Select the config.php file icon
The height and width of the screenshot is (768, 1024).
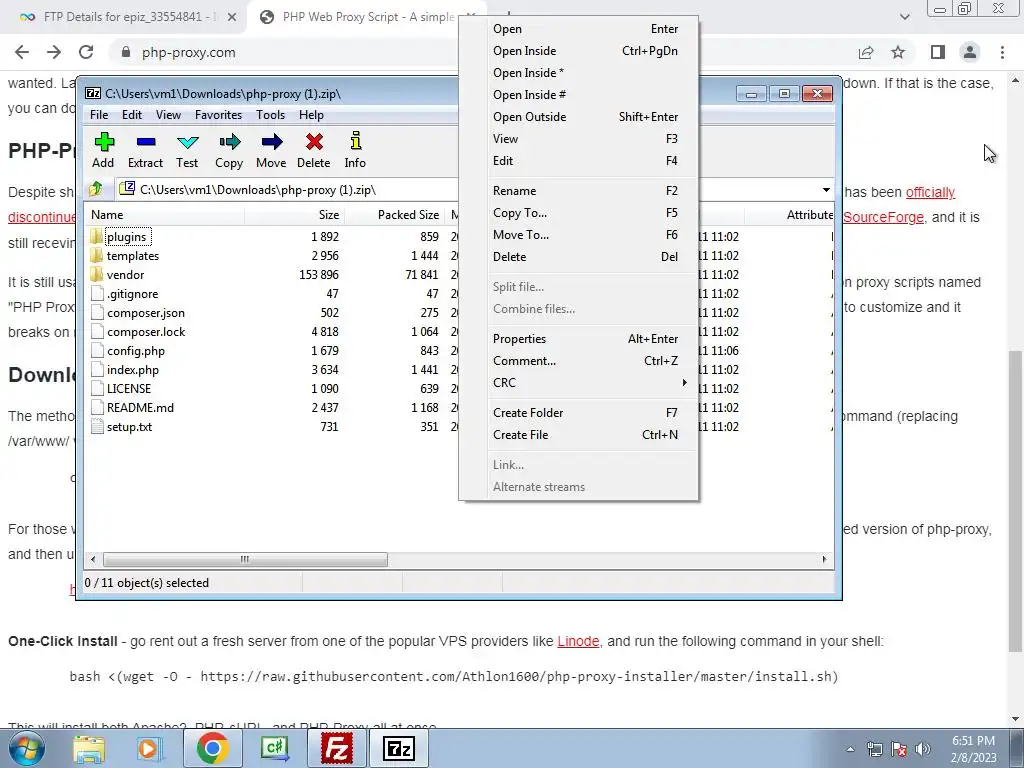coord(97,351)
